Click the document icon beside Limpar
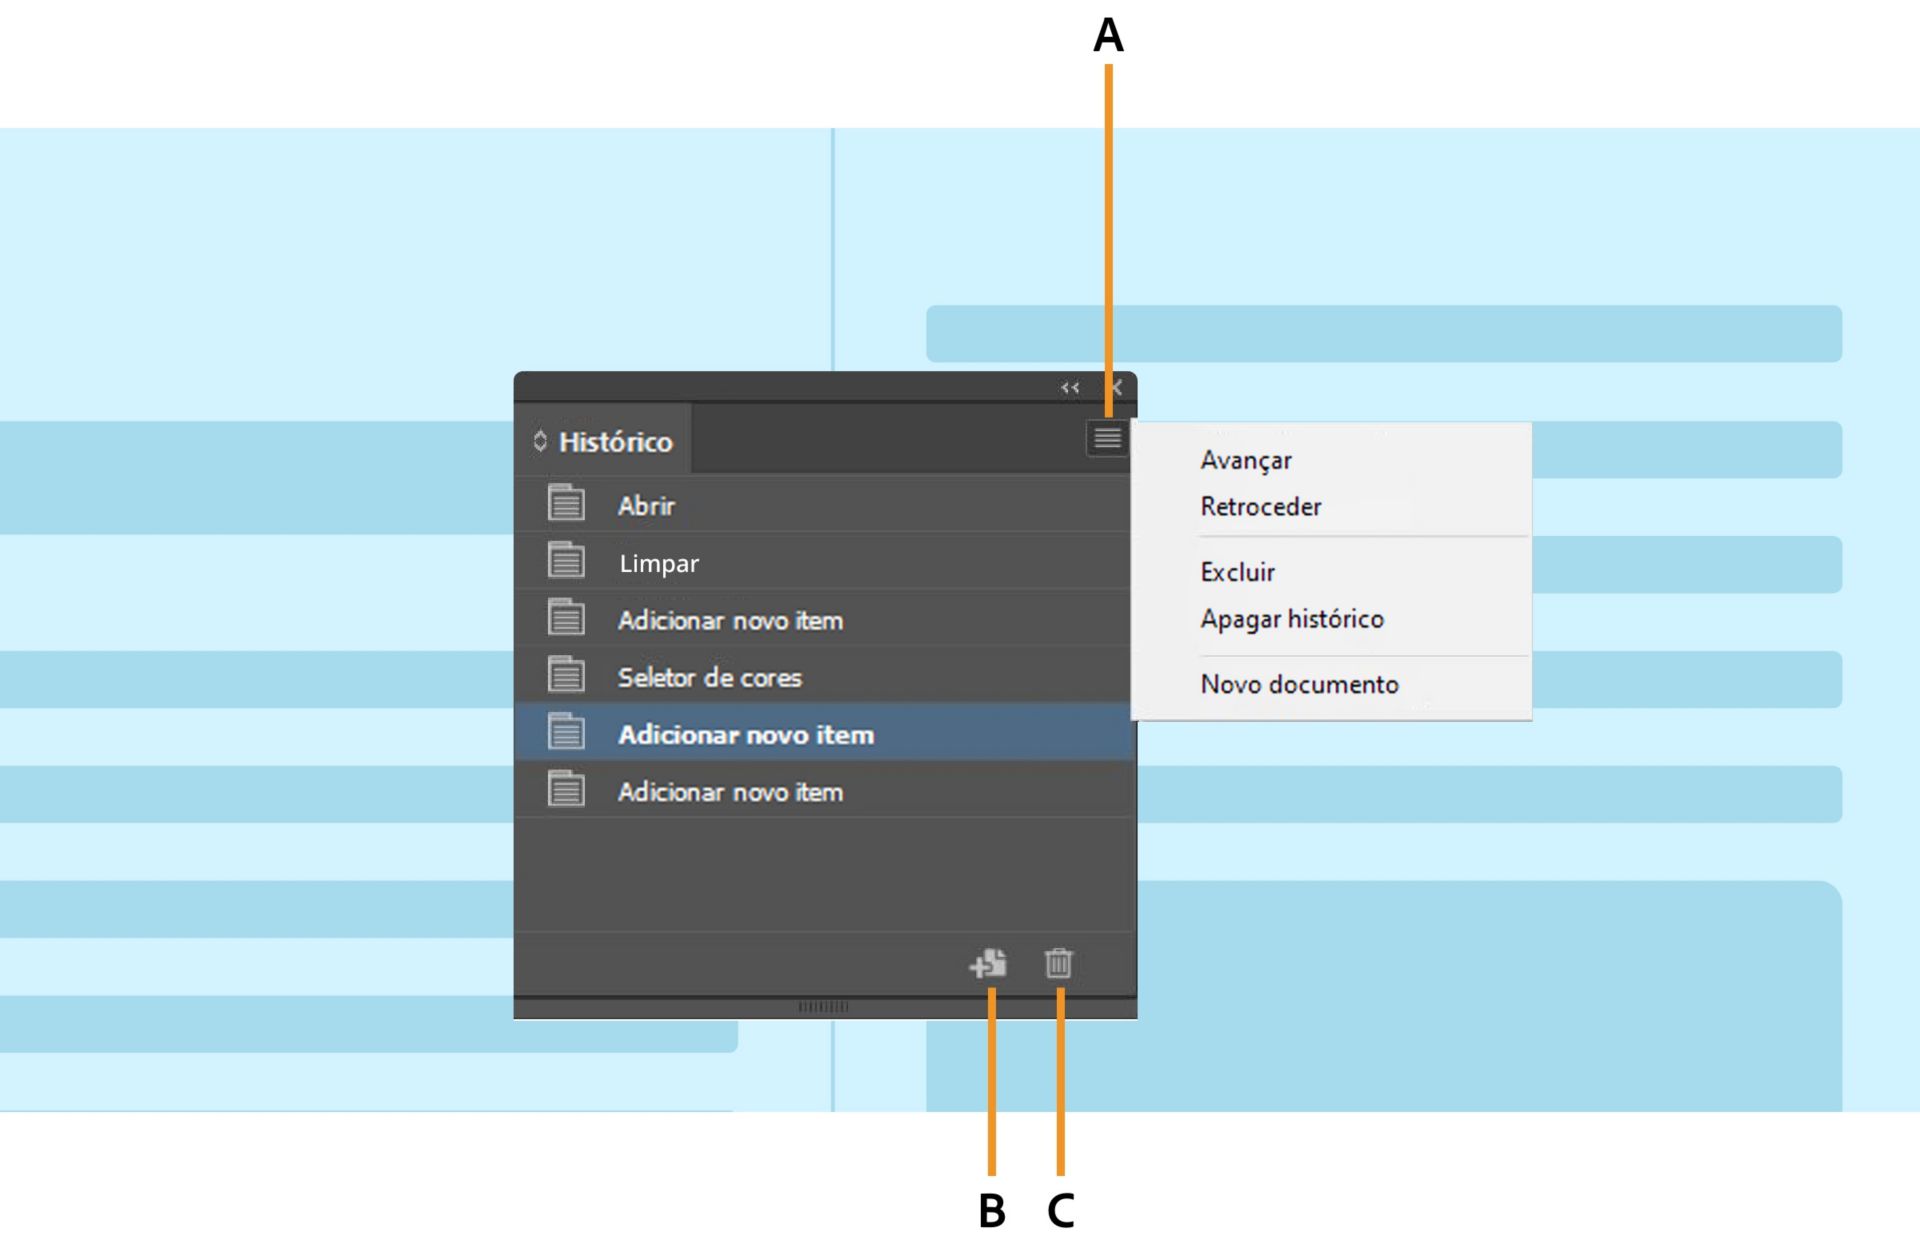Screen dimensions: 1920x1240 (x=566, y=560)
